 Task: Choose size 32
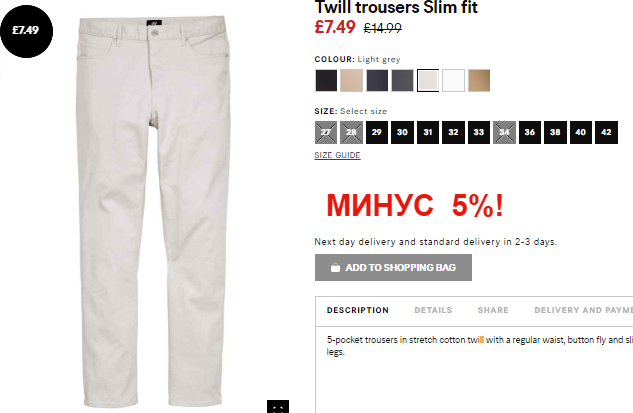tap(453, 132)
